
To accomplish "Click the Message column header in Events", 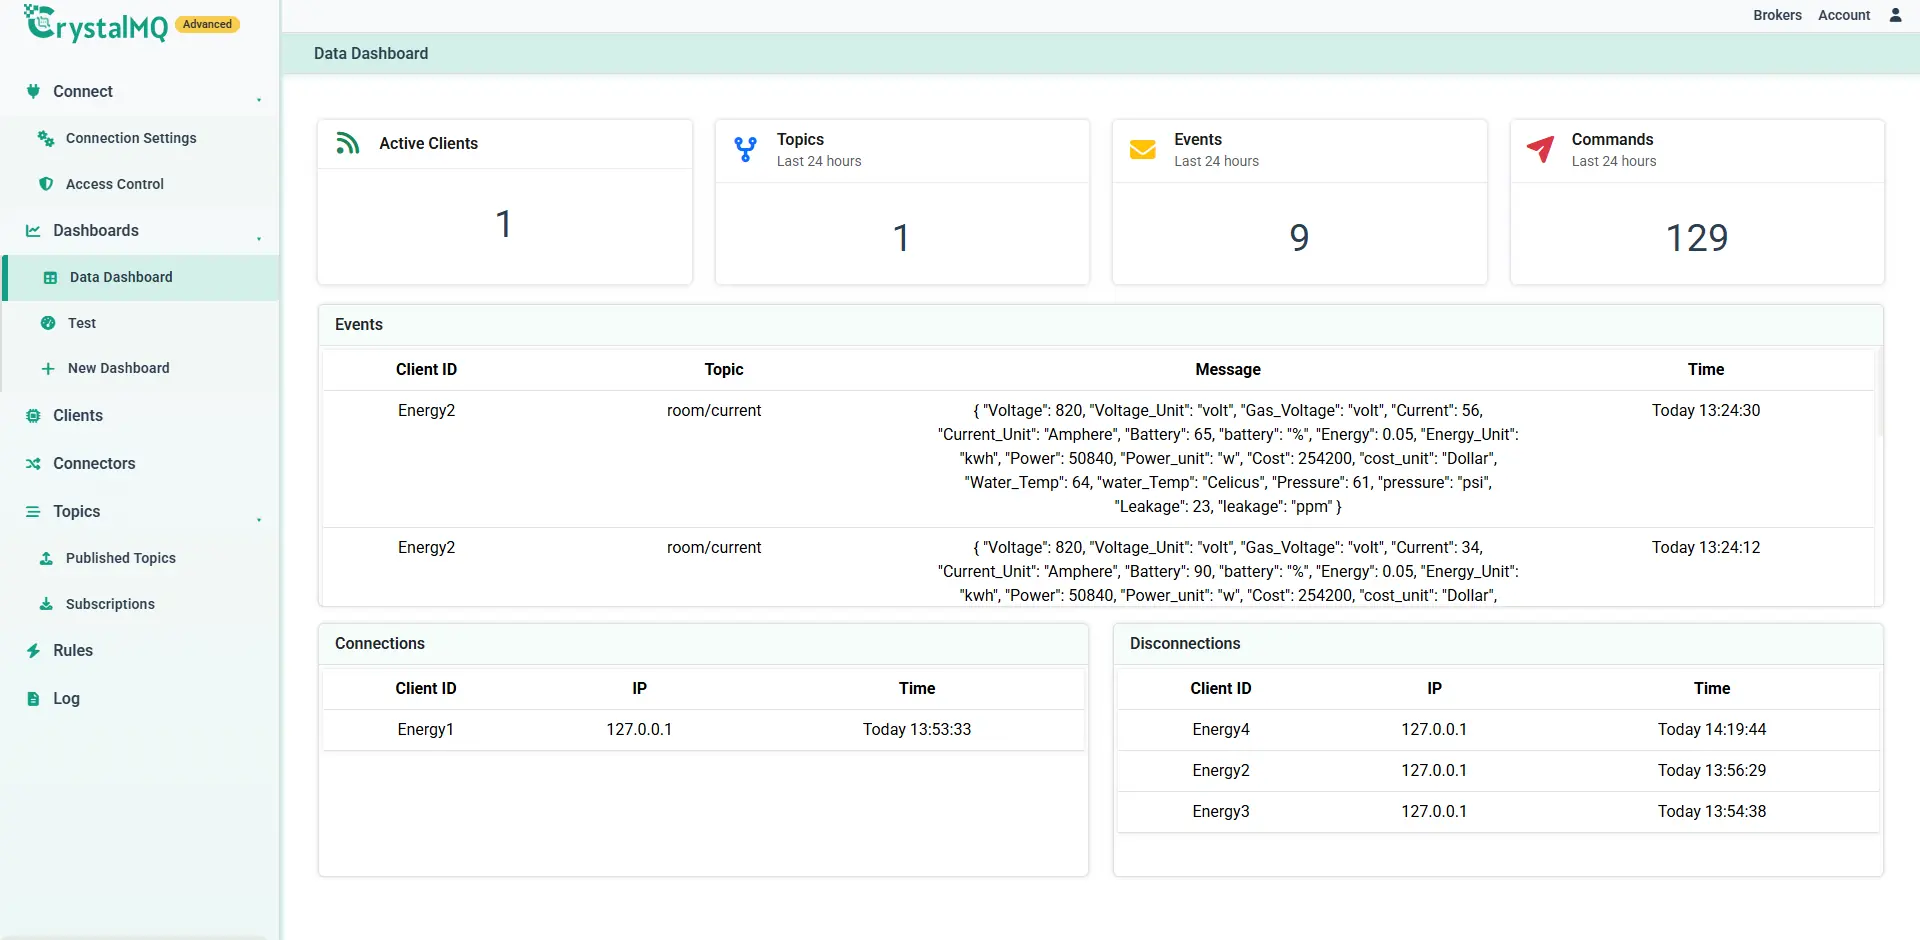I will [x=1228, y=369].
